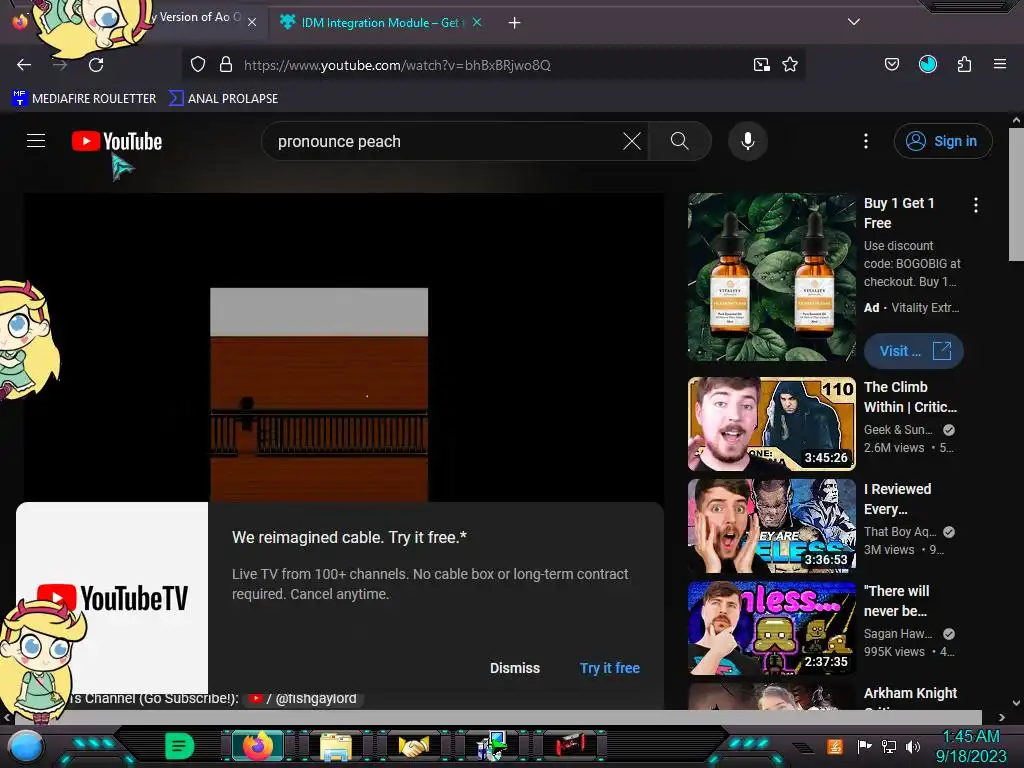This screenshot has width=1024, height=768.
Task: Open tracking protection shield in address bar
Action: point(198,65)
